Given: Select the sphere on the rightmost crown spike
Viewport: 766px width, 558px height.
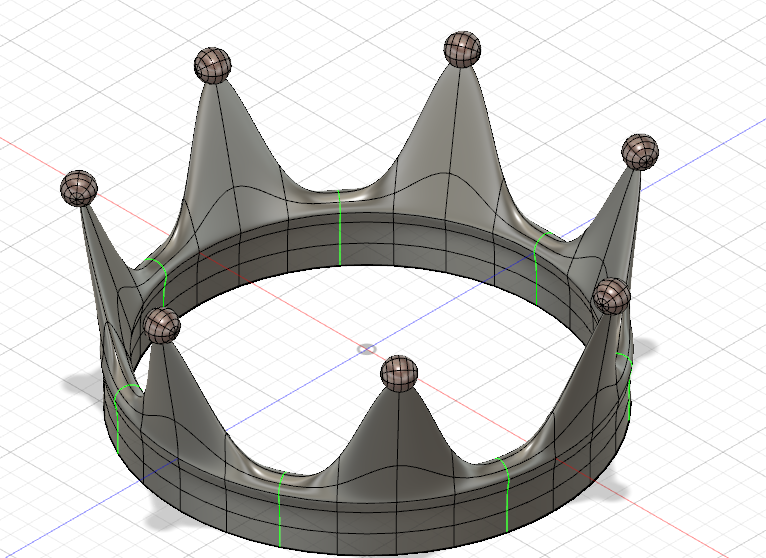Looking at the screenshot, I should point(640,152).
